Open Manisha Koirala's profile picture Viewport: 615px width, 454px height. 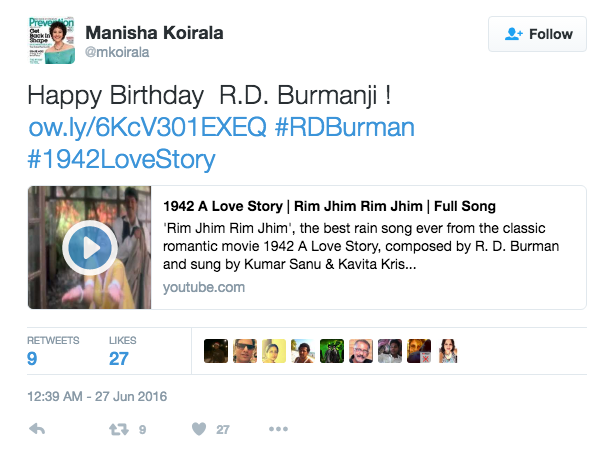pyautogui.click(x=50, y=40)
